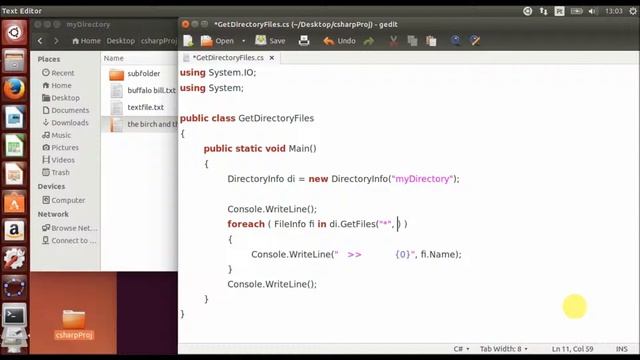Open Recent in Places sidebar
This screenshot has width=640, height=360.
pyautogui.click(x=58, y=73)
